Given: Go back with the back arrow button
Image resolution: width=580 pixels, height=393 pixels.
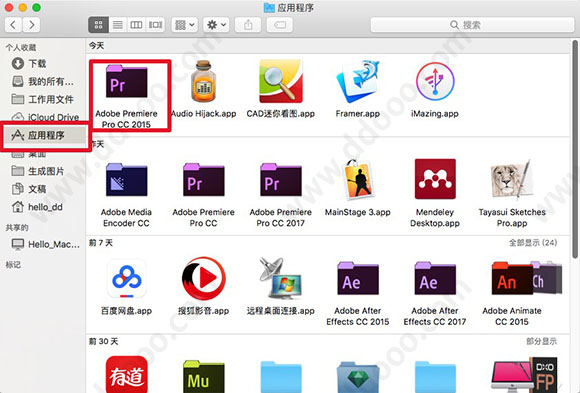Looking at the screenshot, I should pyautogui.click(x=13, y=25).
